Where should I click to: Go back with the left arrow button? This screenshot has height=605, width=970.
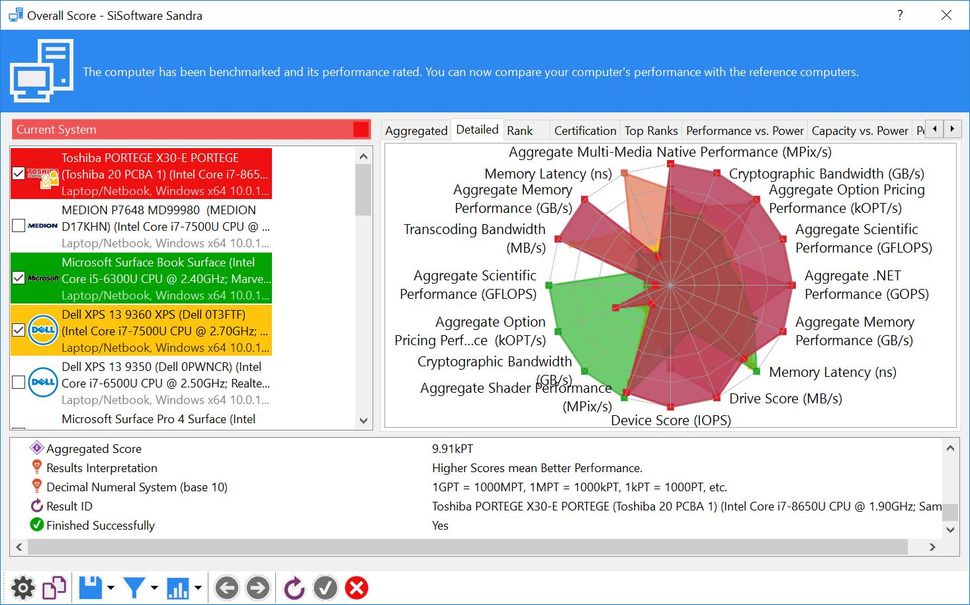pyautogui.click(x=226, y=588)
